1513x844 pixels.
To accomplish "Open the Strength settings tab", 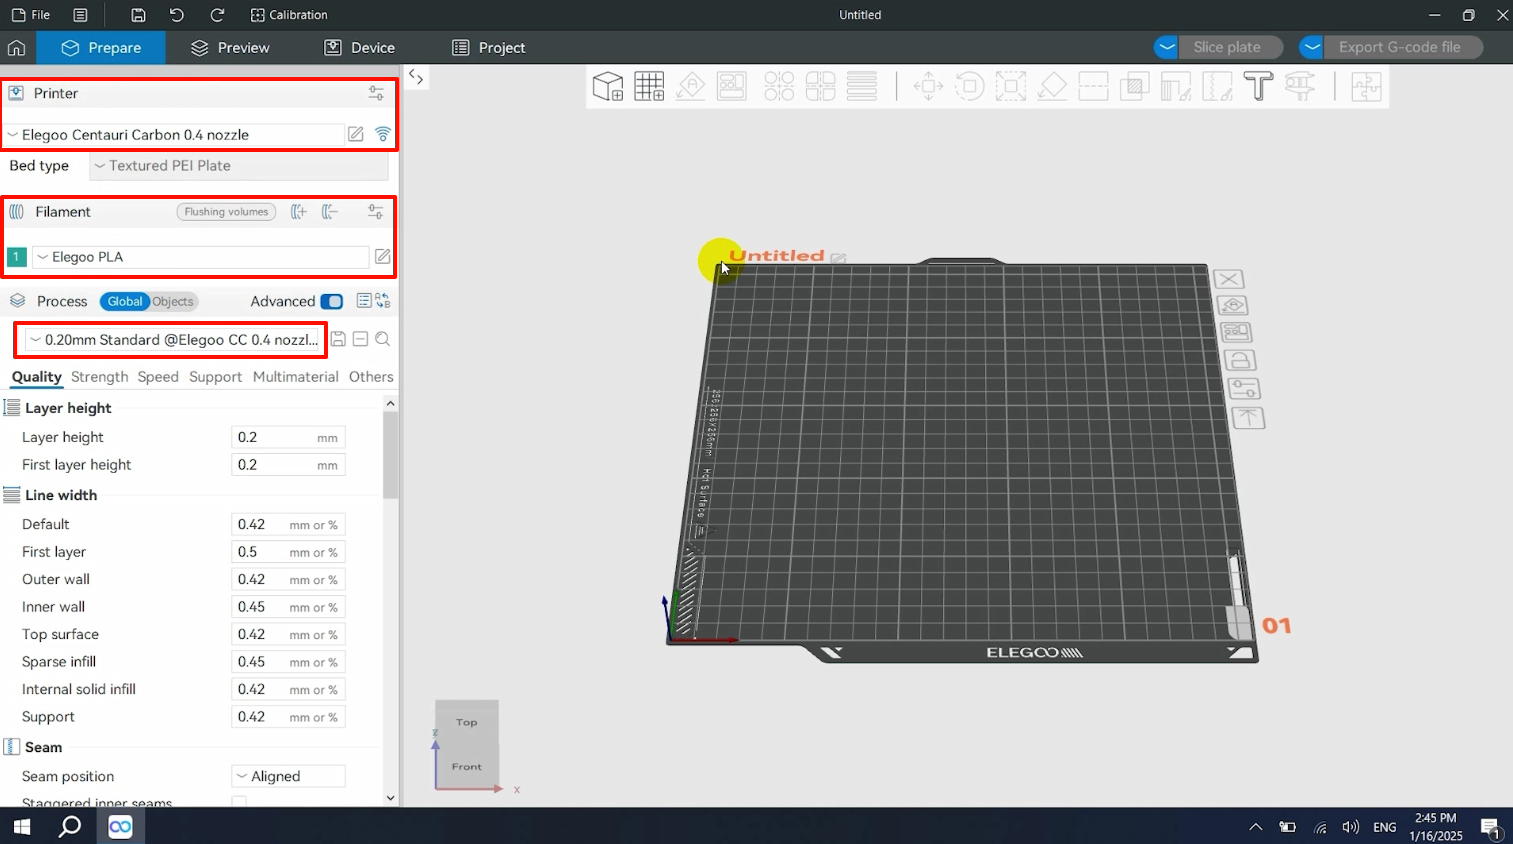I will coord(99,377).
